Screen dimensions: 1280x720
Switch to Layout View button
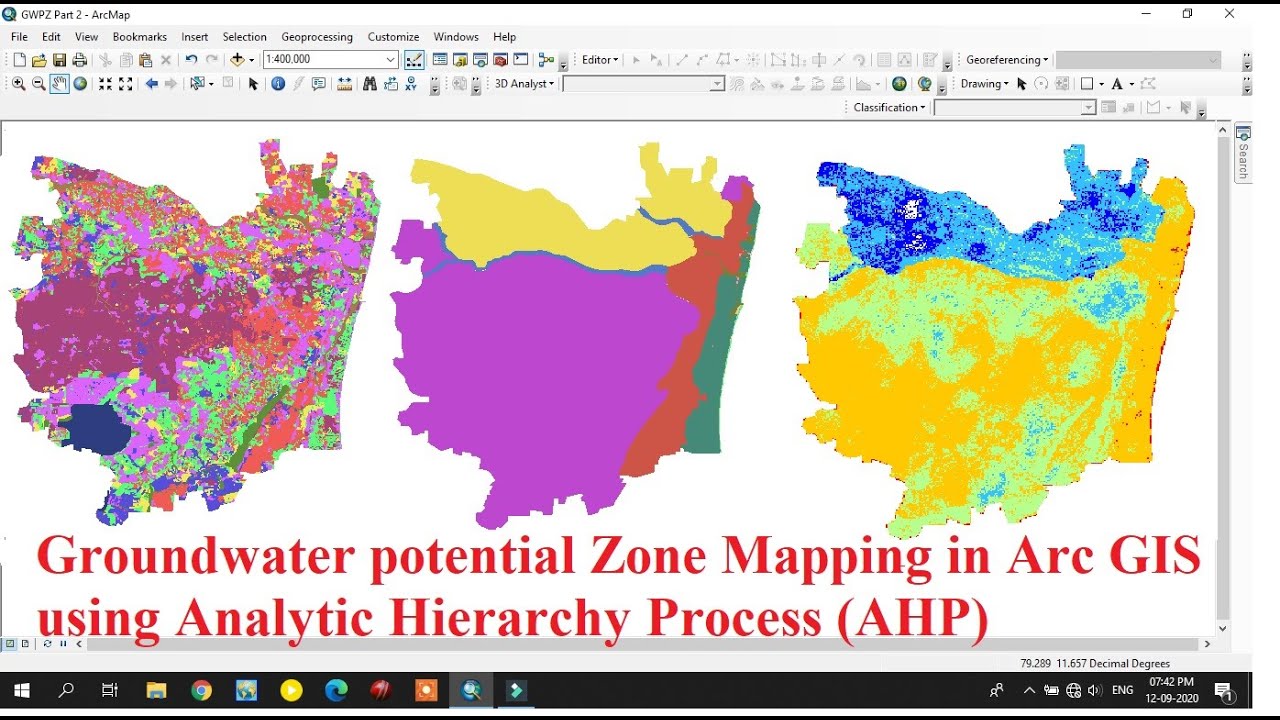click(x=25, y=644)
